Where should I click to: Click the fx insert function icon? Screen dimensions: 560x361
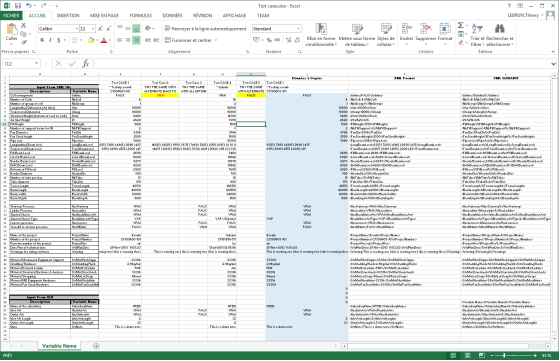pos(86,64)
